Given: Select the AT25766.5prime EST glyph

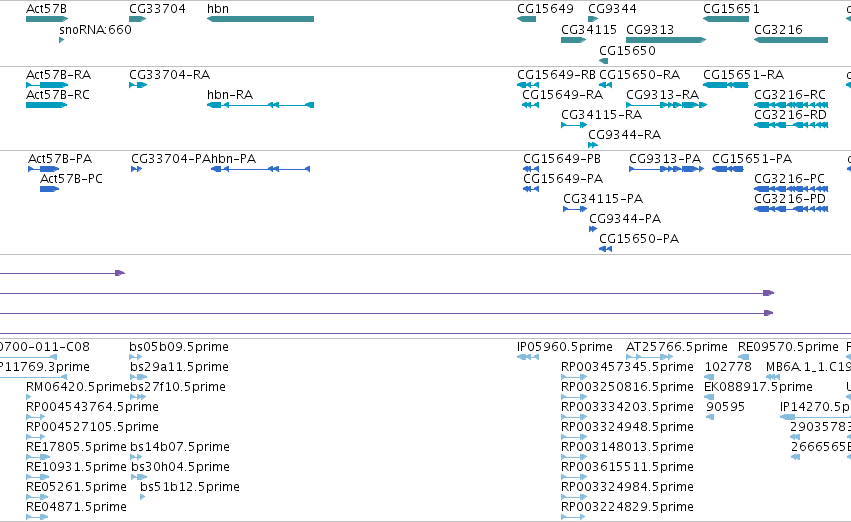Looking at the screenshot, I should (650, 357).
